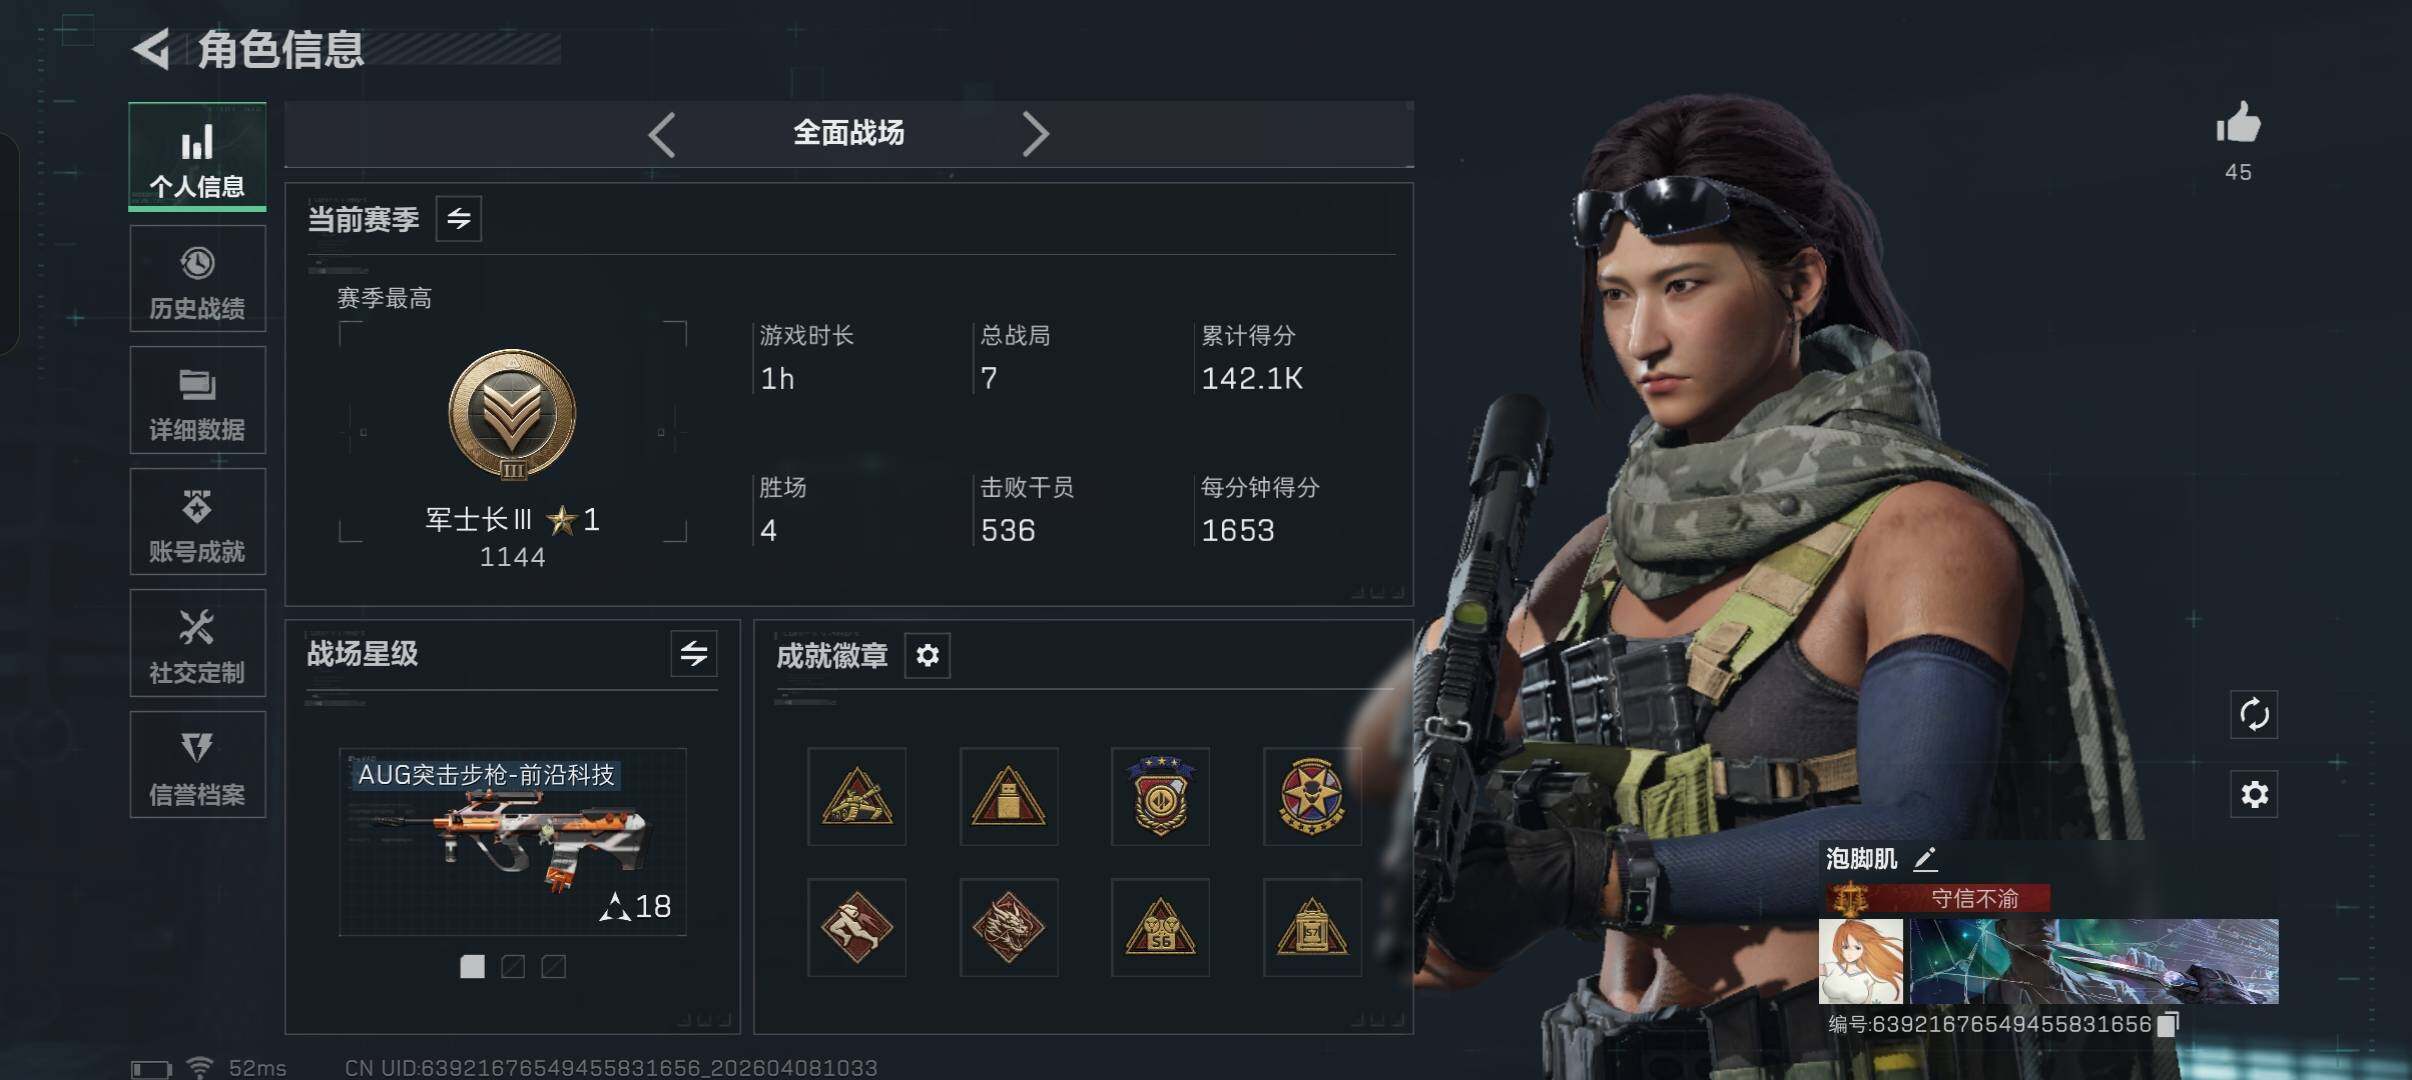Select the AUG突击步枪-前沿科技 weapon card
The image size is (2412, 1080).
point(513,842)
